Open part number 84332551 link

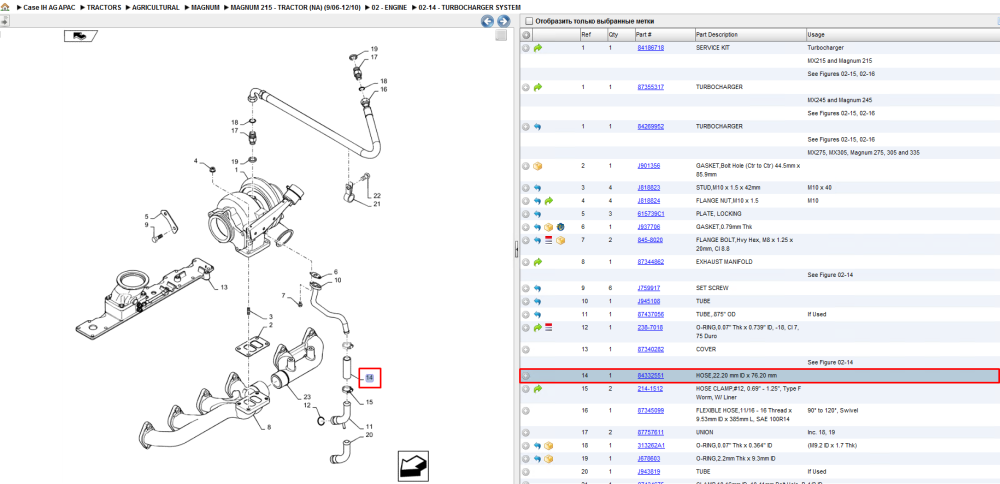pyautogui.click(x=651, y=376)
